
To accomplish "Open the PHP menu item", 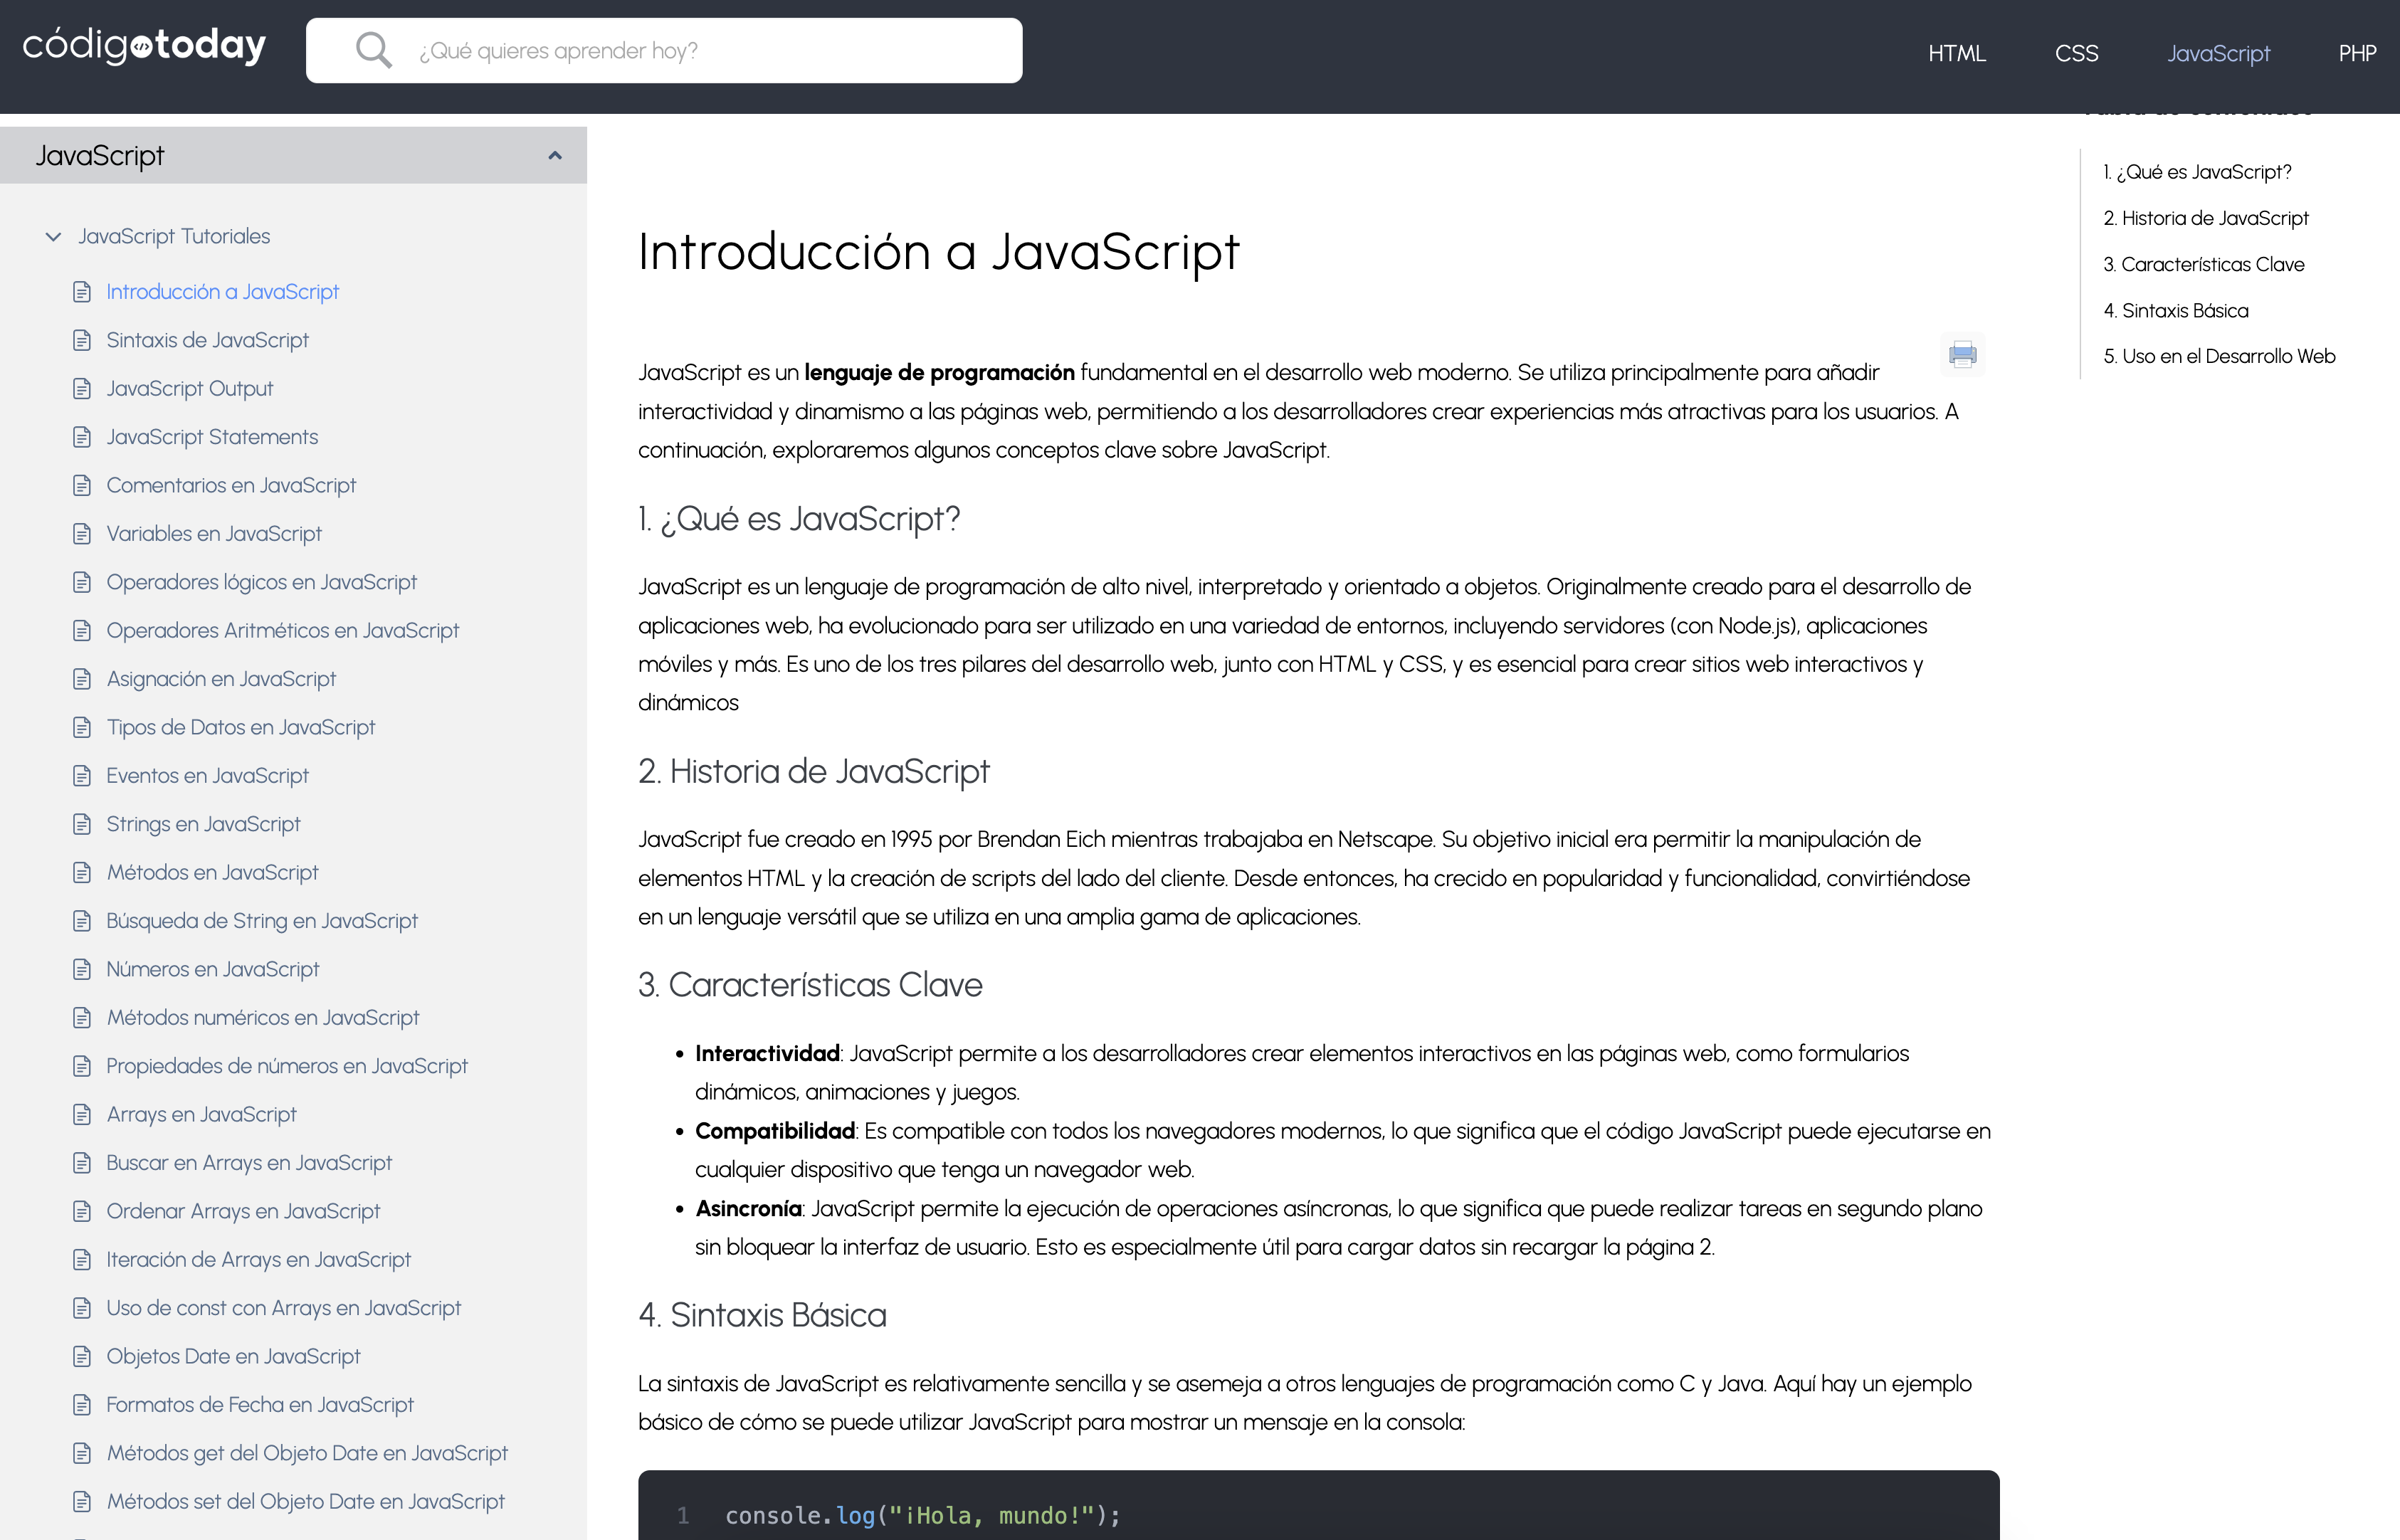I will (x=2357, y=53).
